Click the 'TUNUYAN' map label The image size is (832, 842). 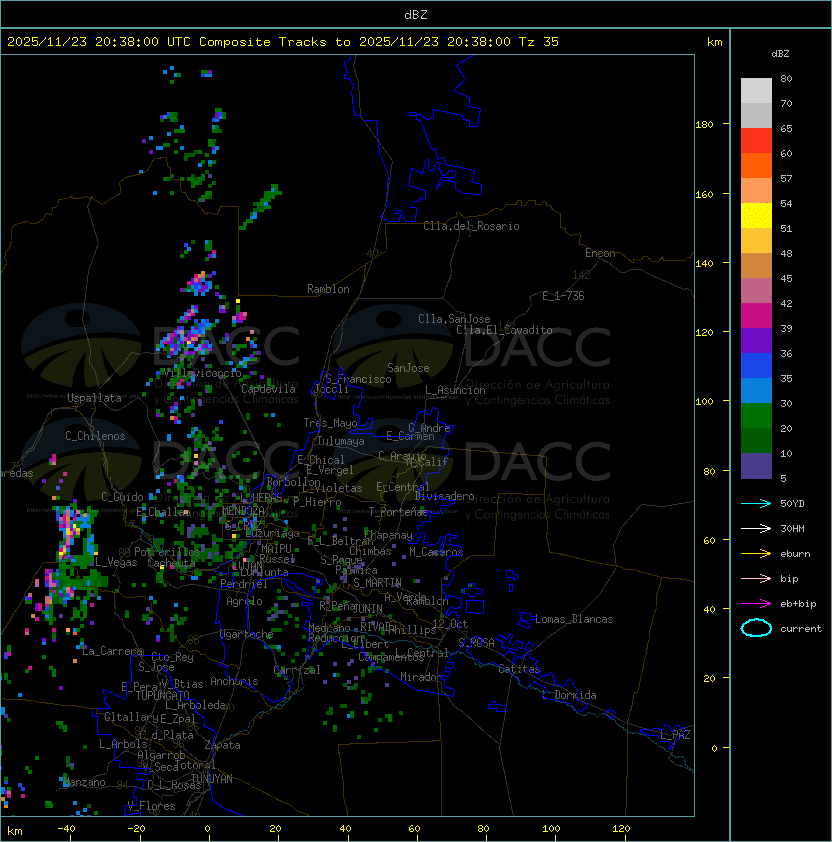click(212, 779)
